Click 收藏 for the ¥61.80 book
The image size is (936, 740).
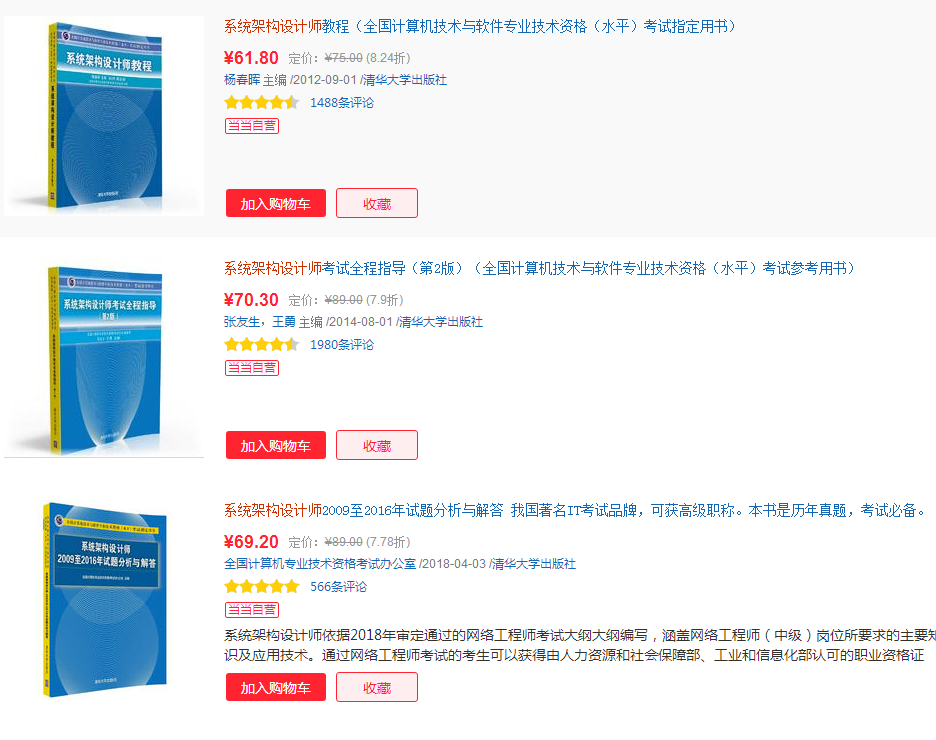[x=377, y=204]
